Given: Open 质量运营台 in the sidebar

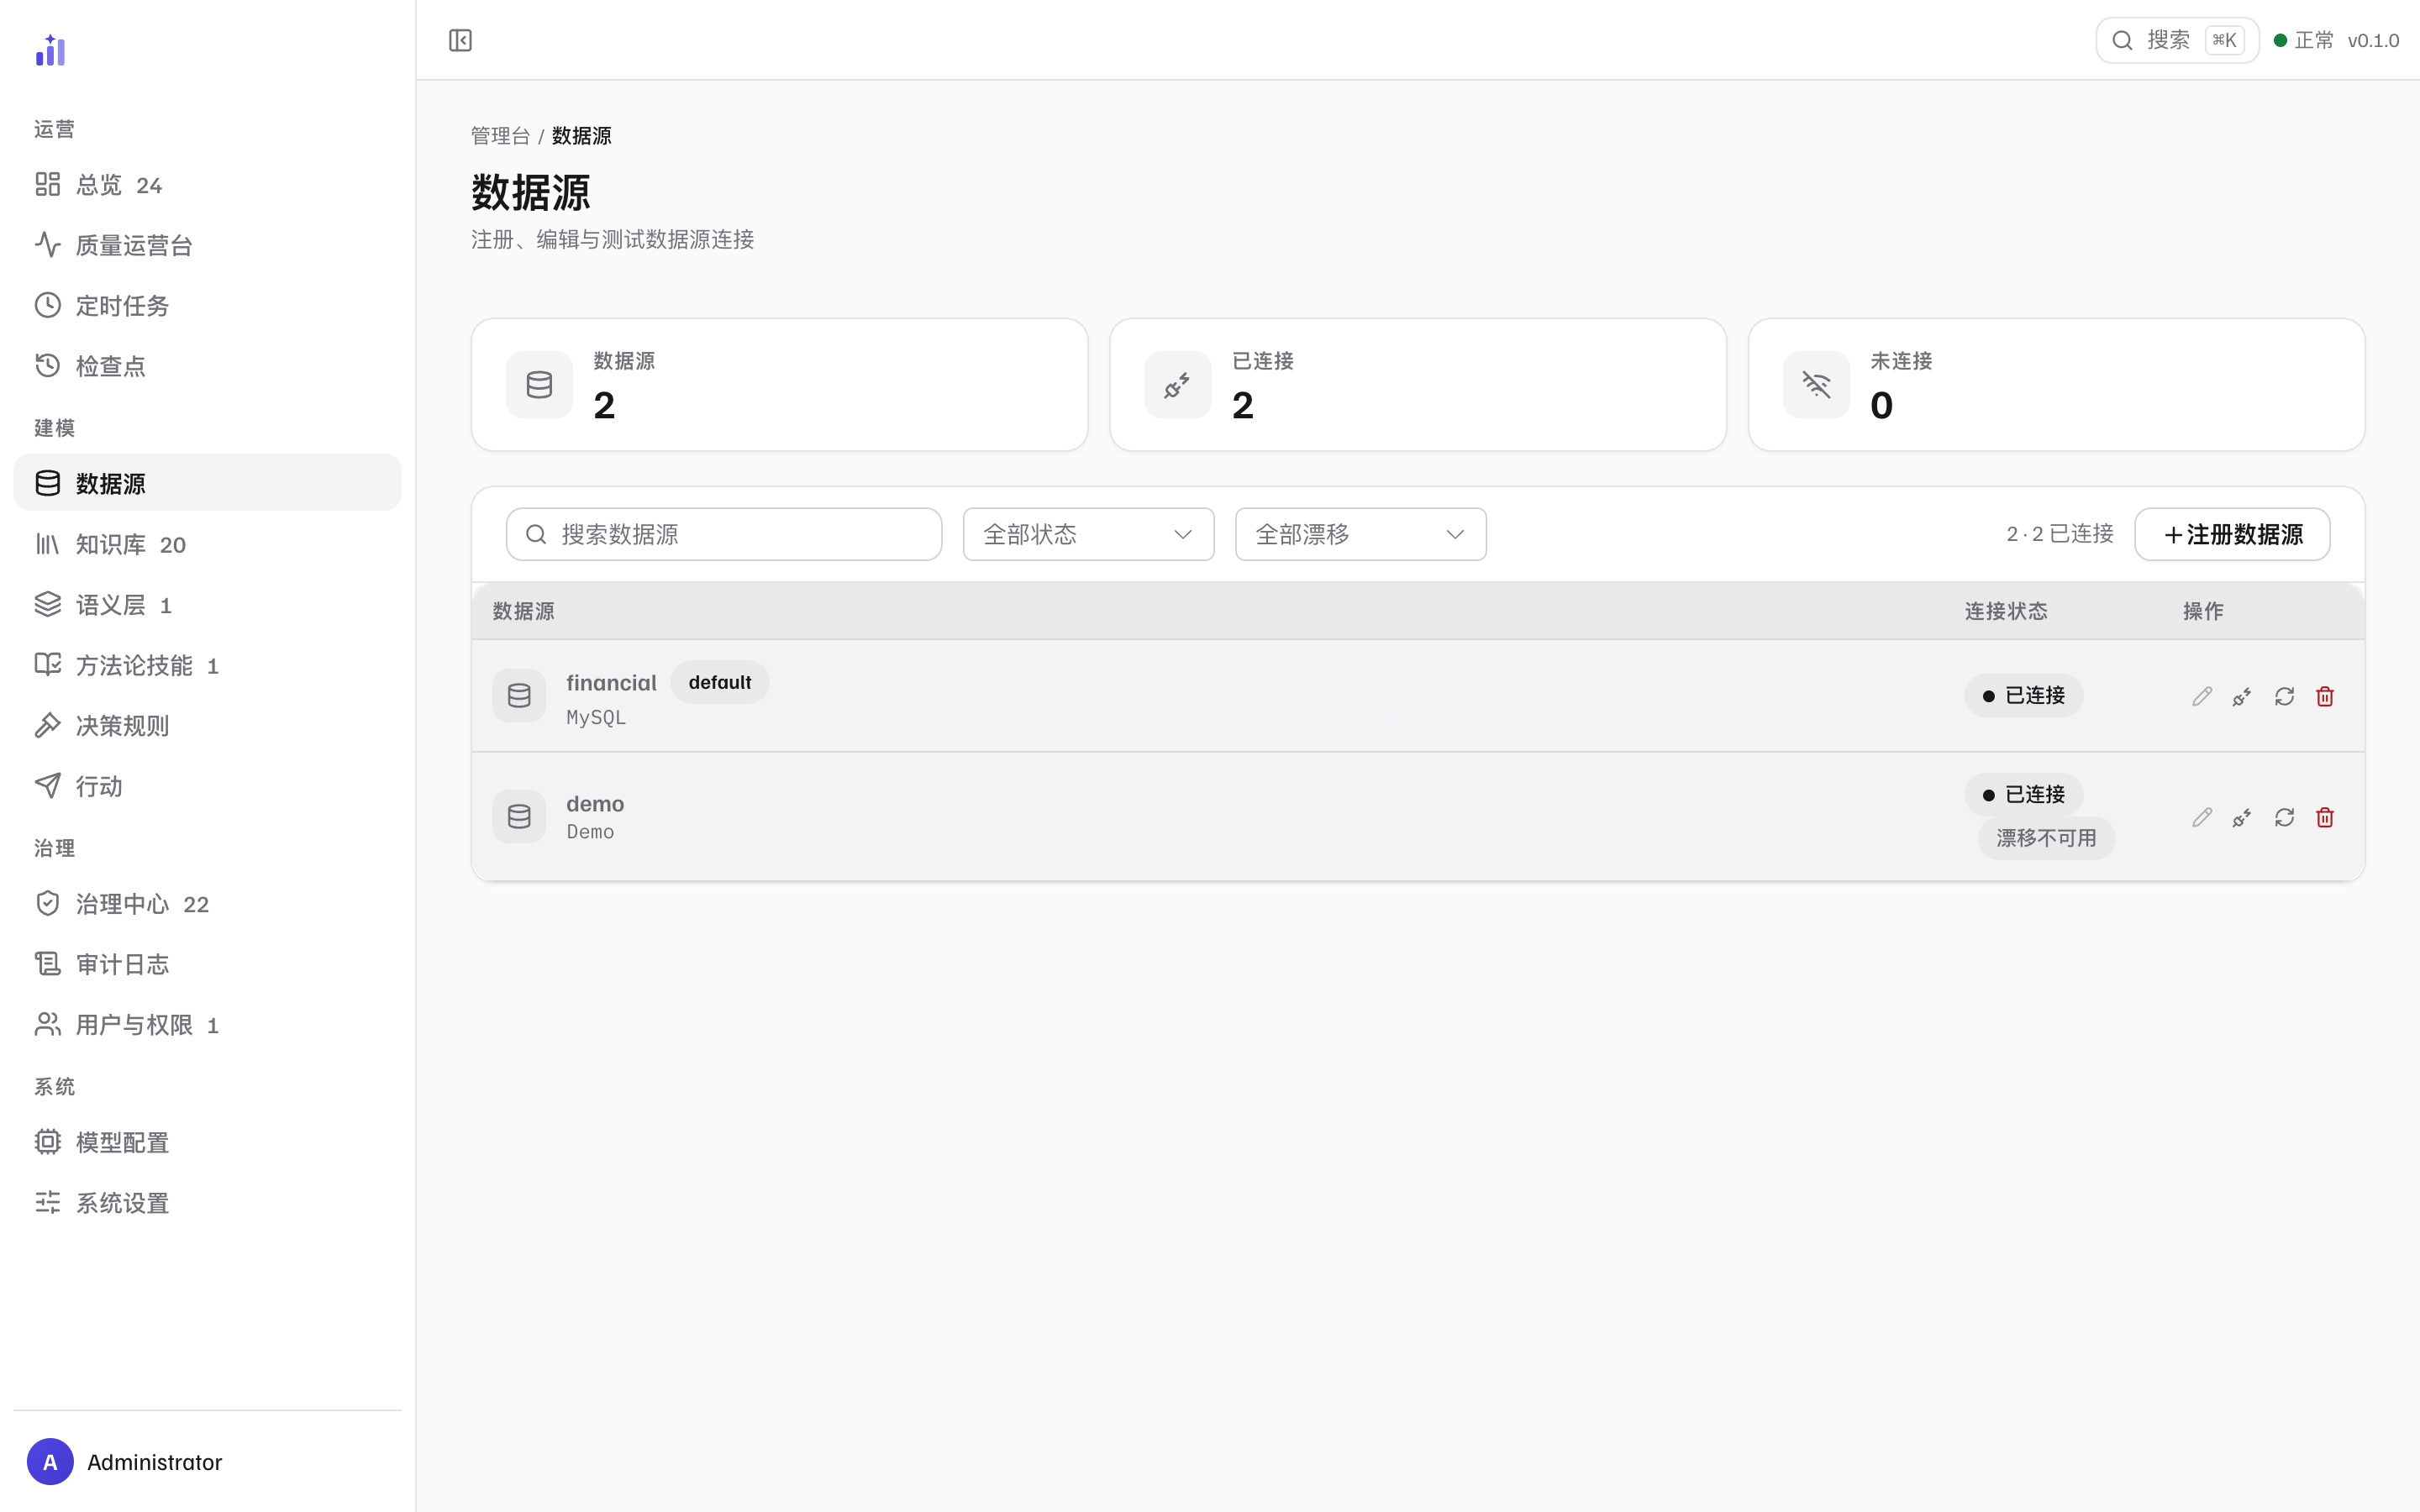Looking at the screenshot, I should (x=207, y=245).
